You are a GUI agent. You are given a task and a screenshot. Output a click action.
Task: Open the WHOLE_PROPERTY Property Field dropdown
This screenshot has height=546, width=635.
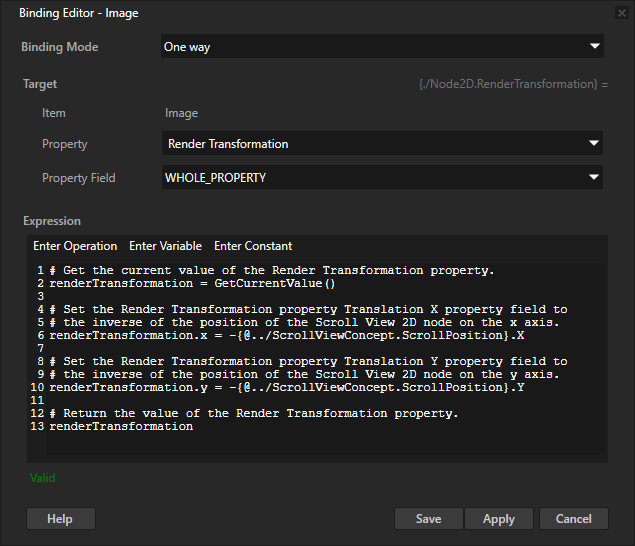point(382,178)
